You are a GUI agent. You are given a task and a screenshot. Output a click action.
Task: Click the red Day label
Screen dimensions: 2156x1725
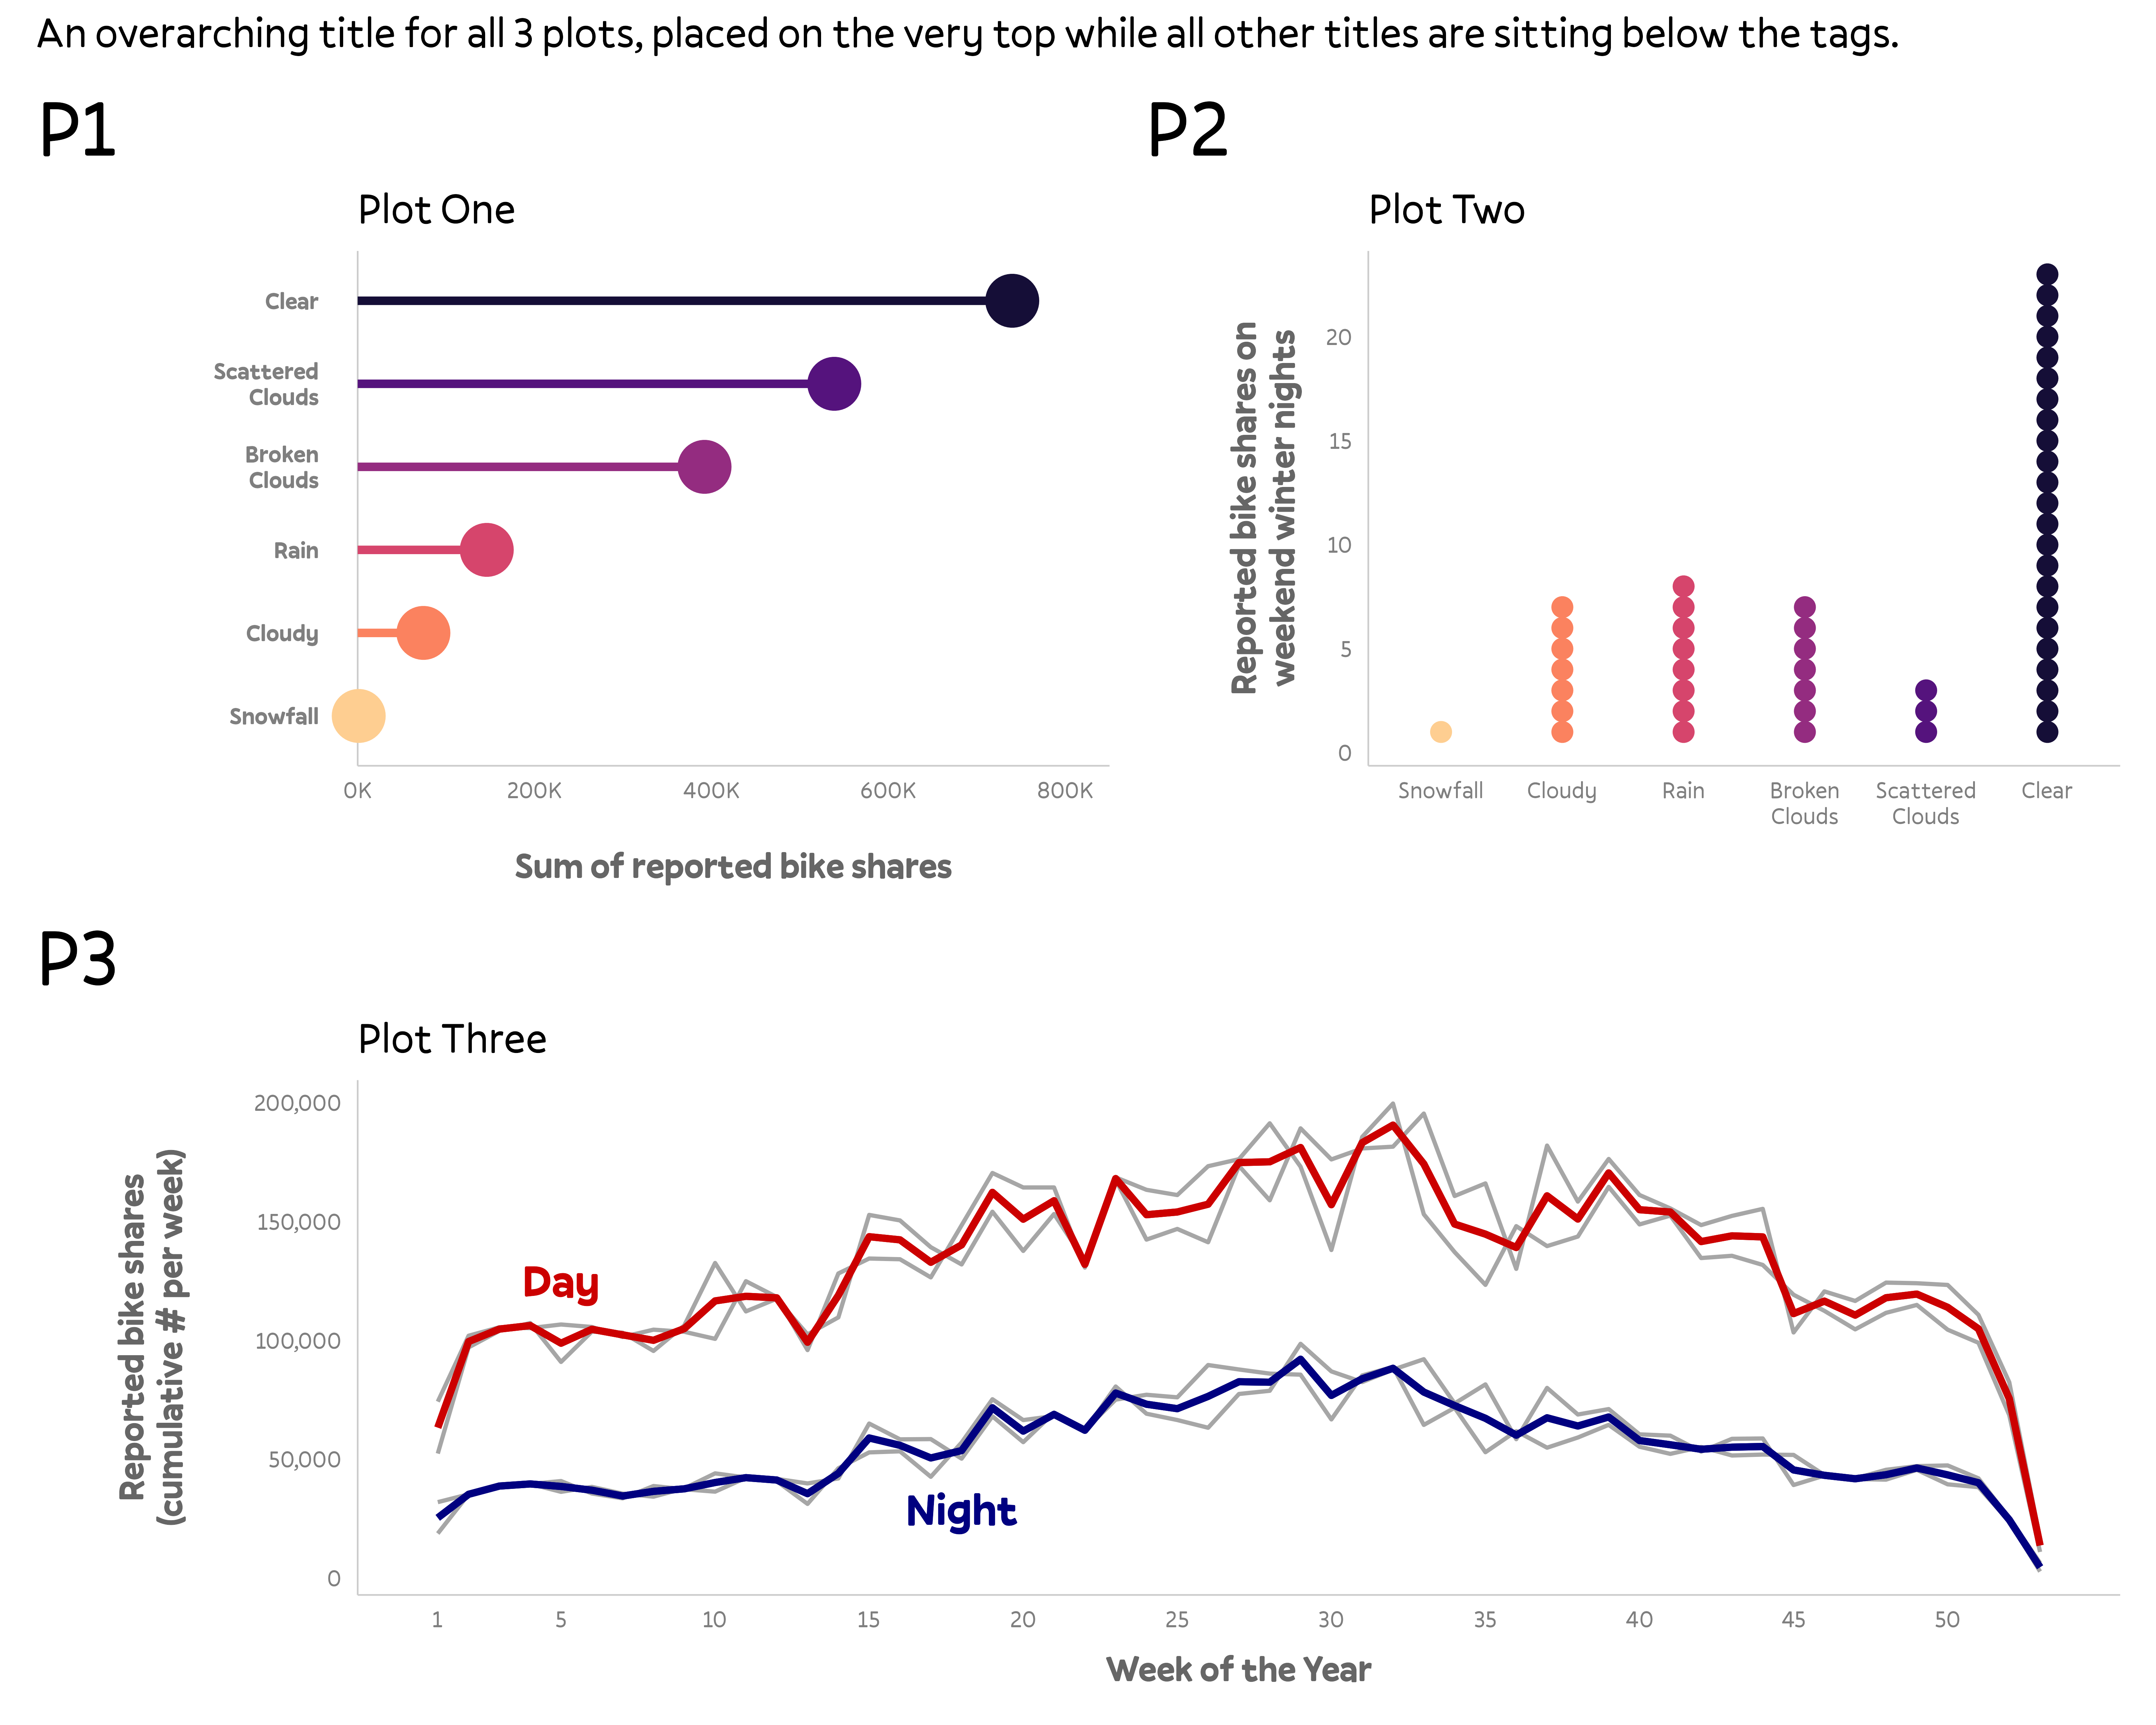click(x=560, y=1282)
